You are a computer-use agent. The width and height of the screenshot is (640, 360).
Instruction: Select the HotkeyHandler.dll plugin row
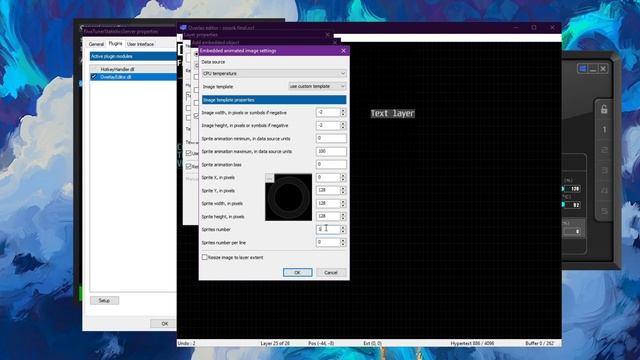133,70
